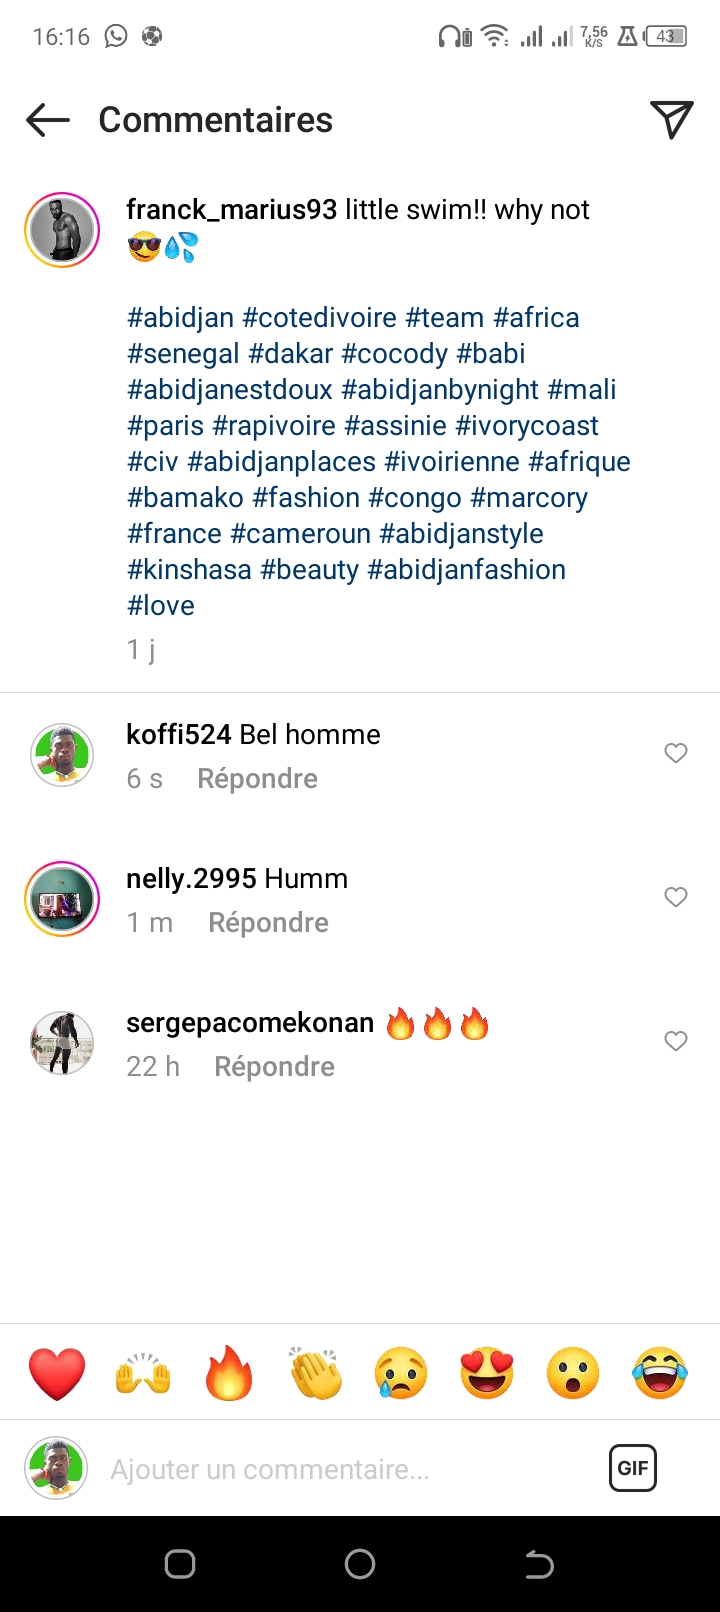Reply to nelly.2995's comment
Screen dimensions: 720x1612
[x=268, y=923]
